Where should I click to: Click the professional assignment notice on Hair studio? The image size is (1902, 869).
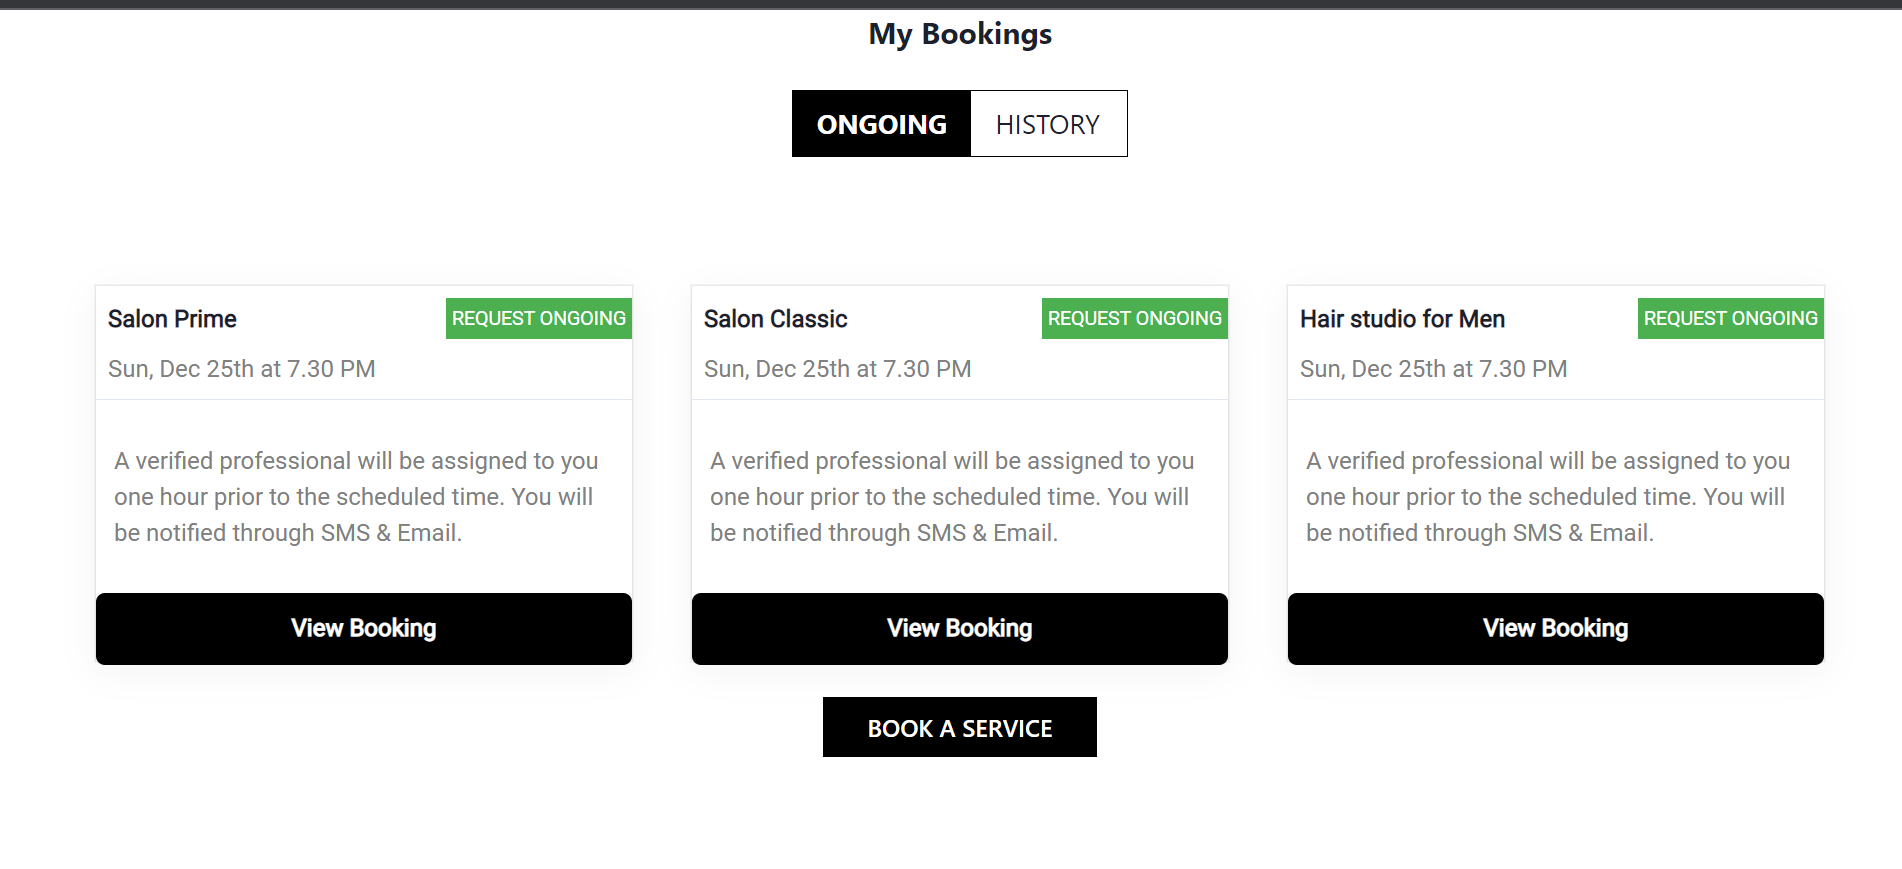tap(1546, 496)
